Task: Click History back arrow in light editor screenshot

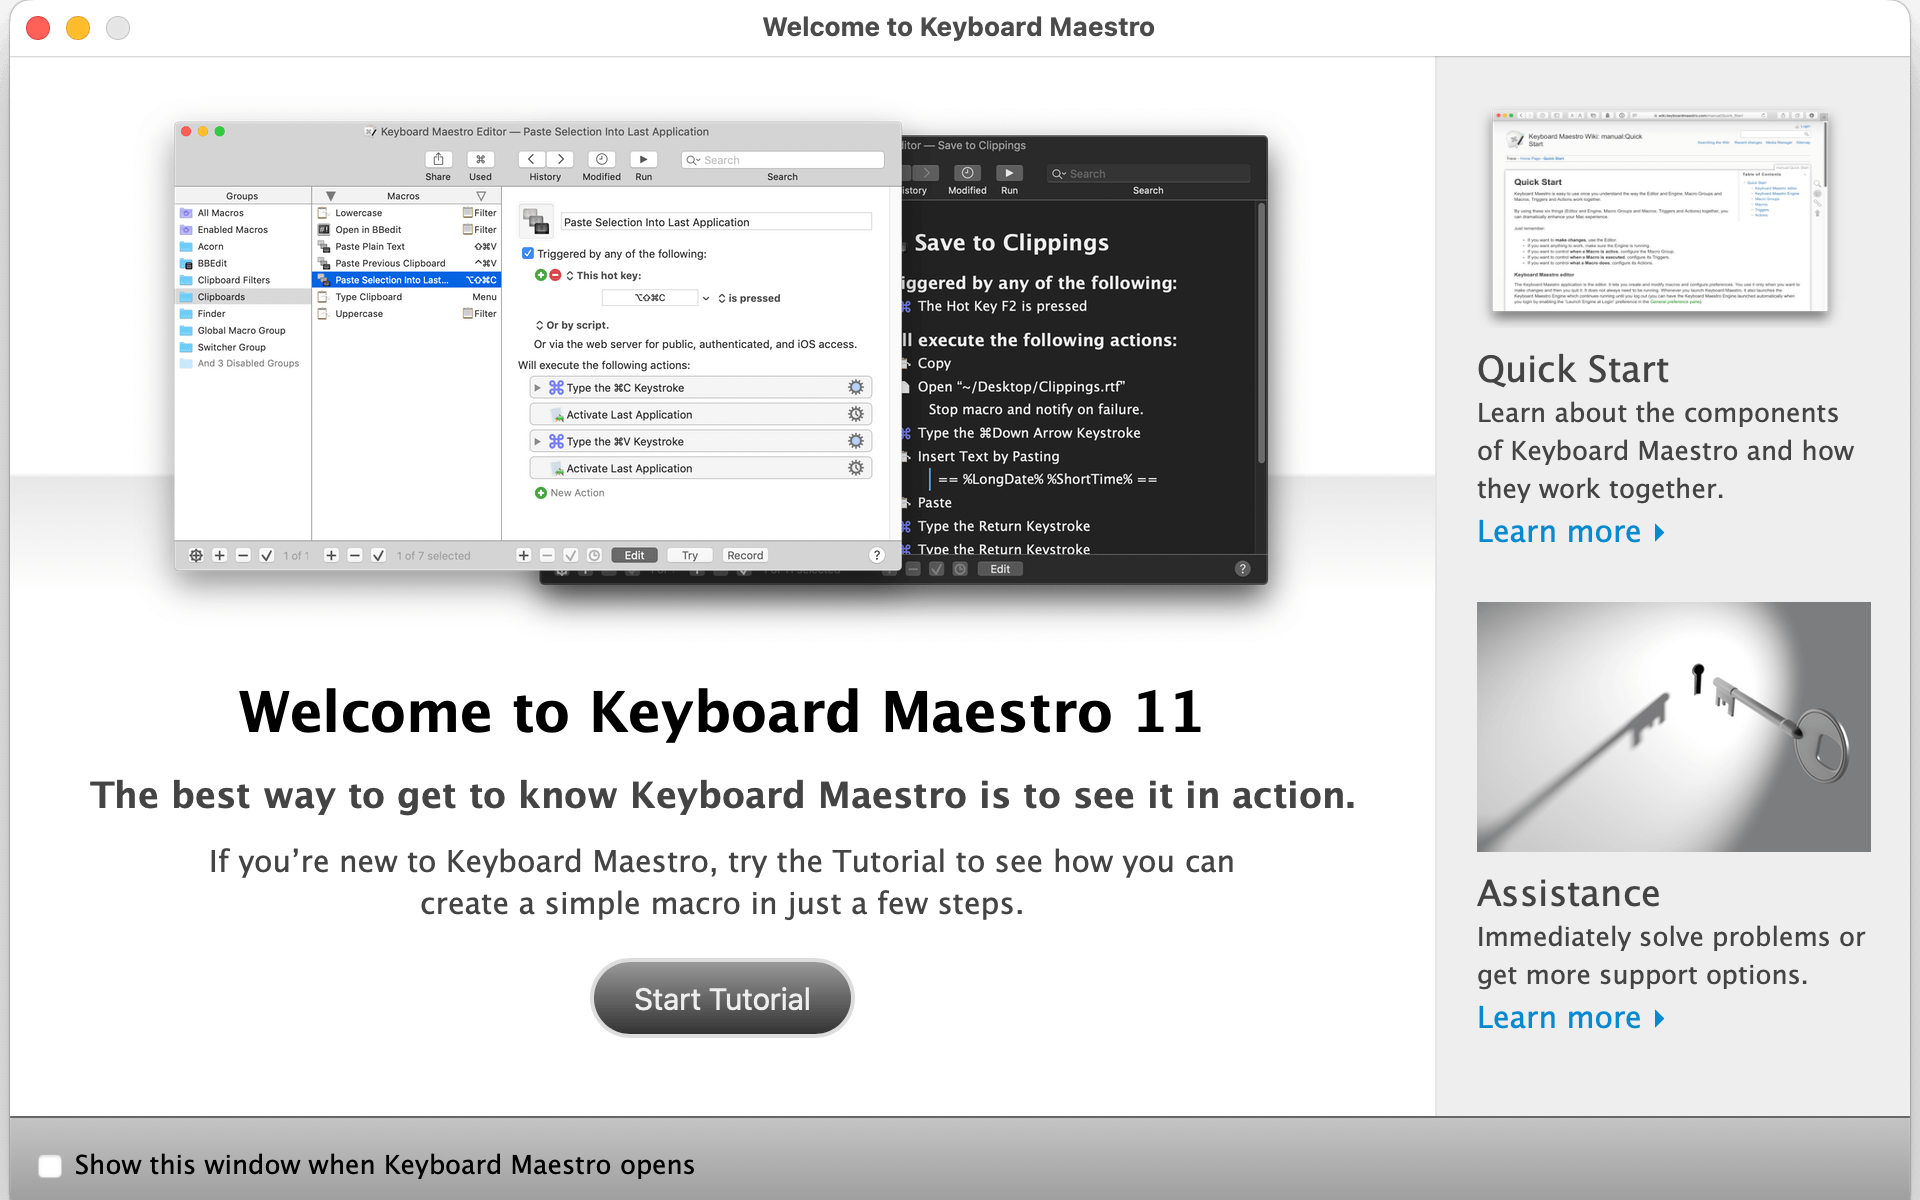Action: pos(531,159)
